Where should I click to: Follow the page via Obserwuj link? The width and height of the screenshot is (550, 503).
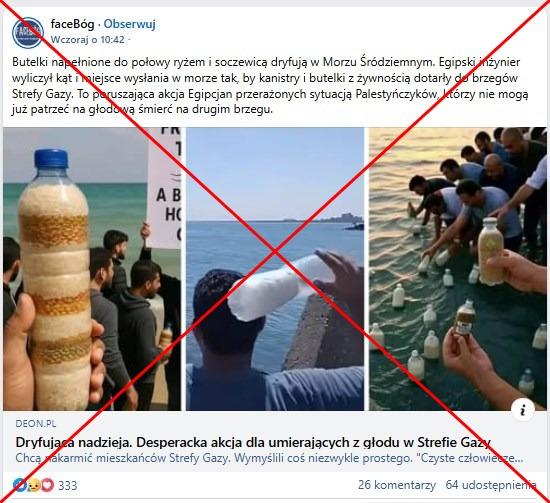[129, 24]
